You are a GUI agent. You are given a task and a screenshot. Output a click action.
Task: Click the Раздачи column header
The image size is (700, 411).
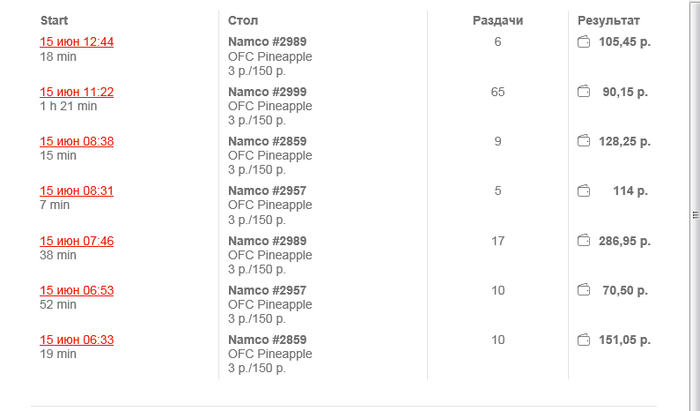(x=498, y=20)
